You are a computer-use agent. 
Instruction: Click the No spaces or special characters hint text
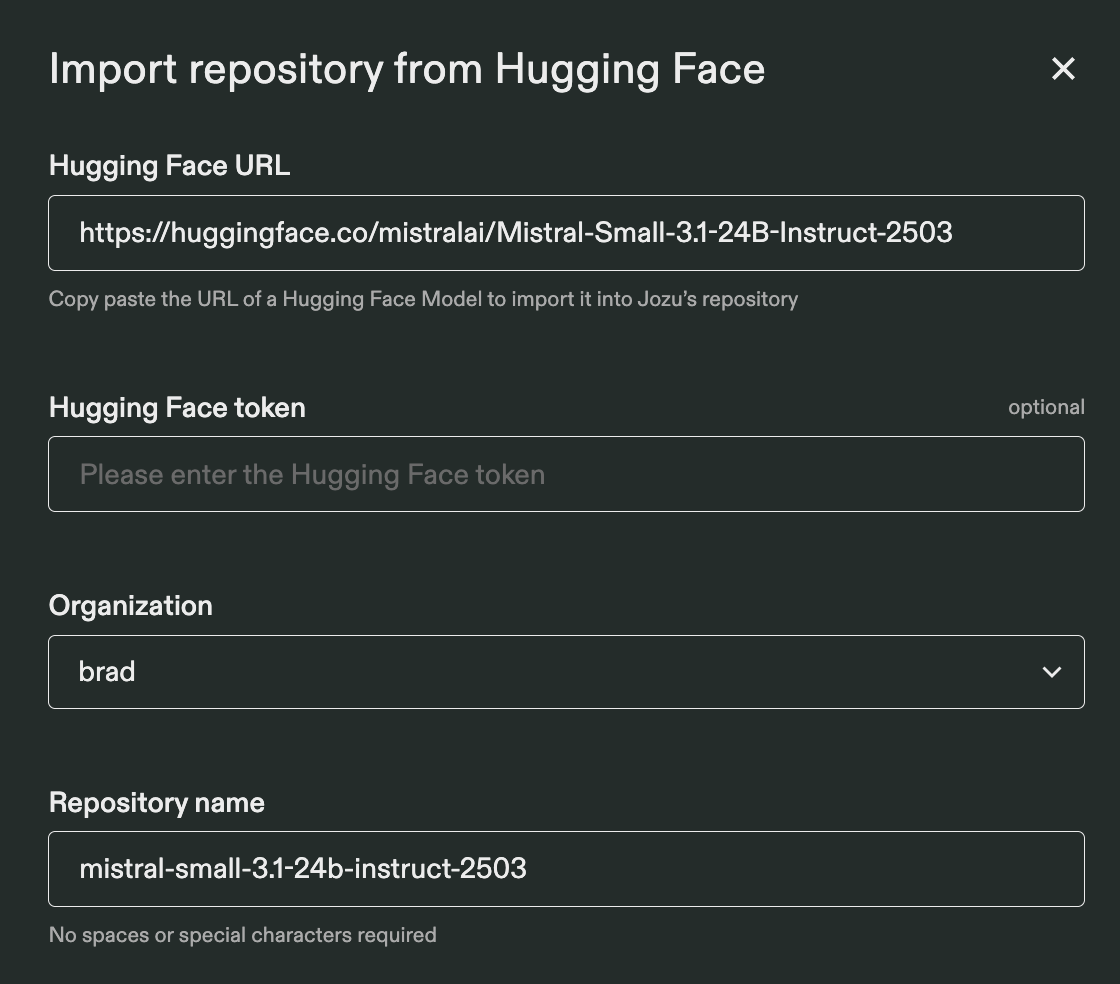click(x=243, y=935)
